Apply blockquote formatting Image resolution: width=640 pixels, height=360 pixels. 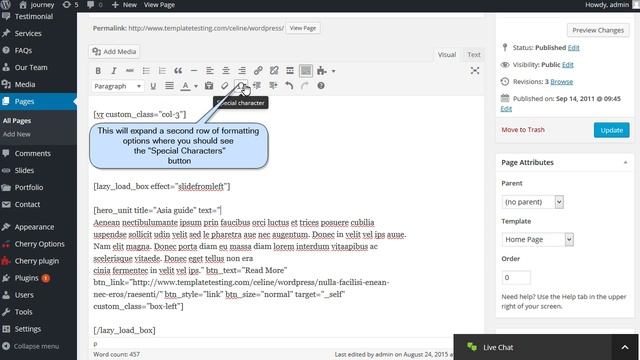(178, 71)
